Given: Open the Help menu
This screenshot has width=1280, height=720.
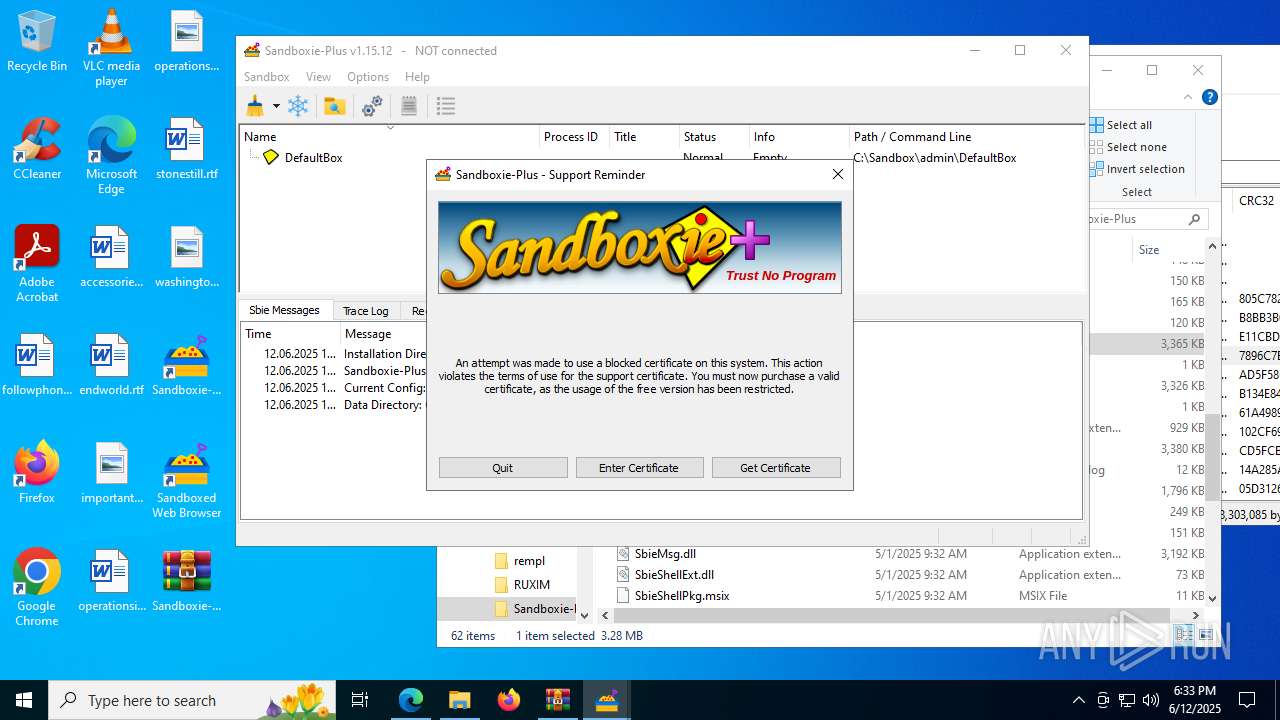Looking at the screenshot, I should click(417, 77).
